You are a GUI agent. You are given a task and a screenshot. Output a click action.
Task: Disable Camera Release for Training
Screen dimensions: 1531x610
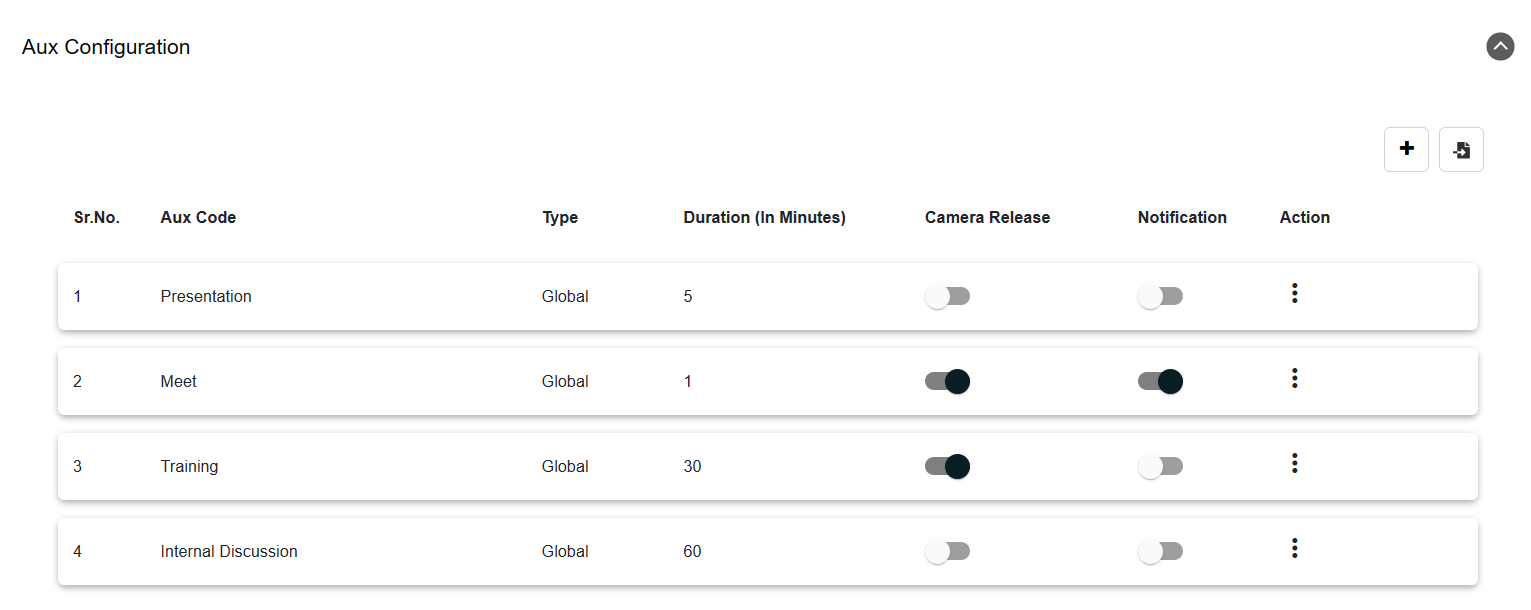pyautogui.click(x=947, y=466)
